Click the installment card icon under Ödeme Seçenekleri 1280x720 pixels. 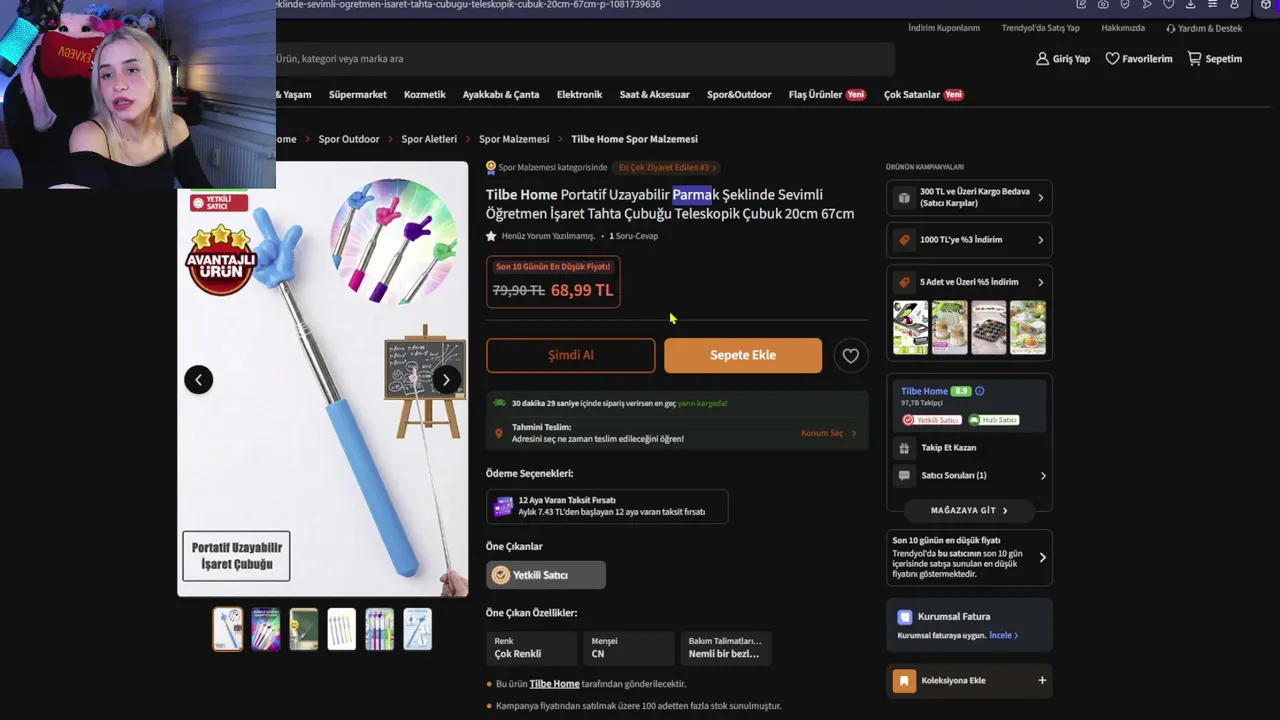point(503,506)
